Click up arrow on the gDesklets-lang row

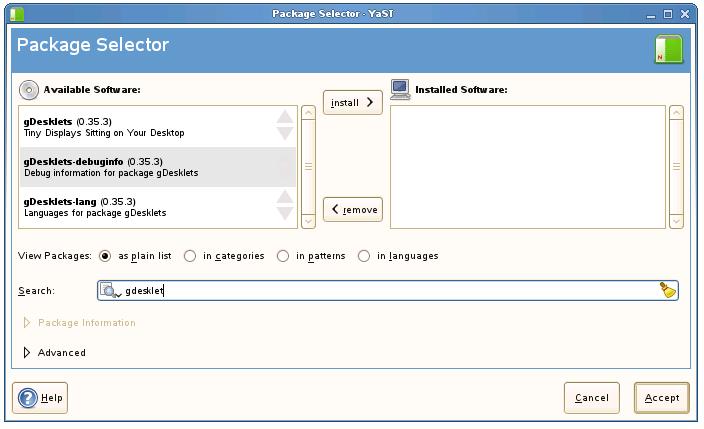285,197
